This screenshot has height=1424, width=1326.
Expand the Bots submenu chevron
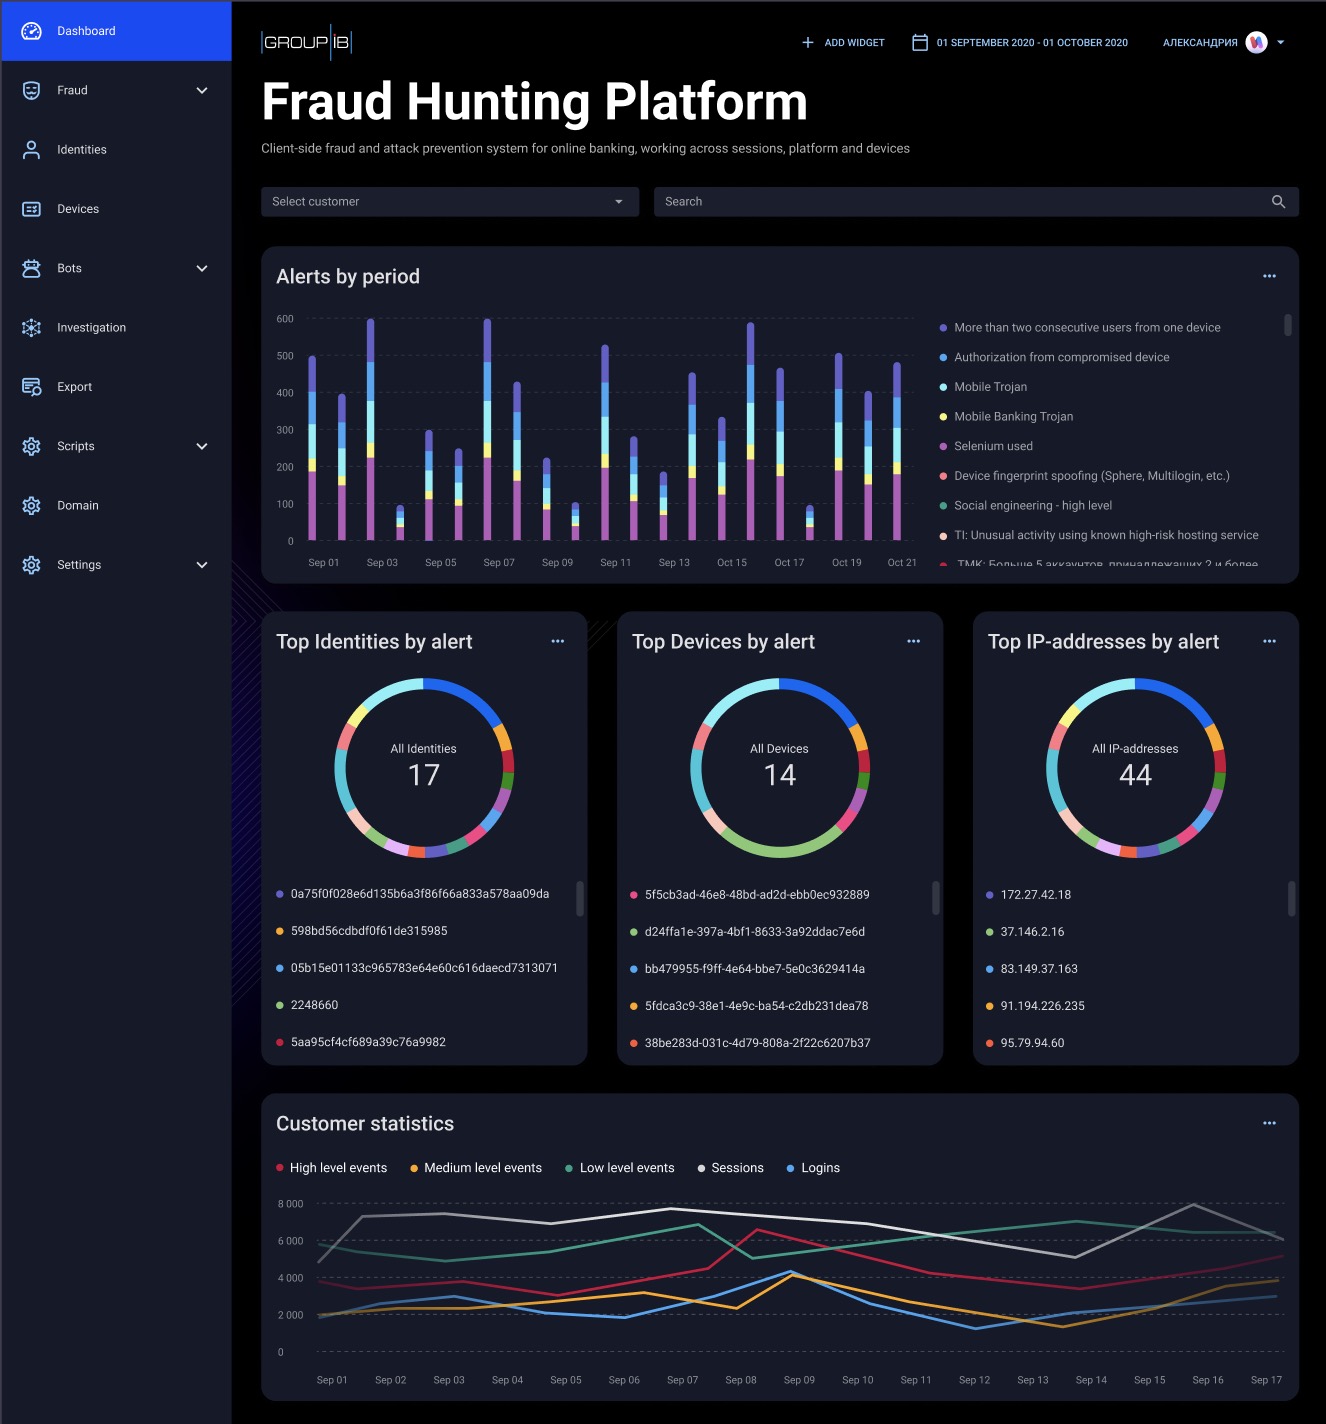point(202,268)
